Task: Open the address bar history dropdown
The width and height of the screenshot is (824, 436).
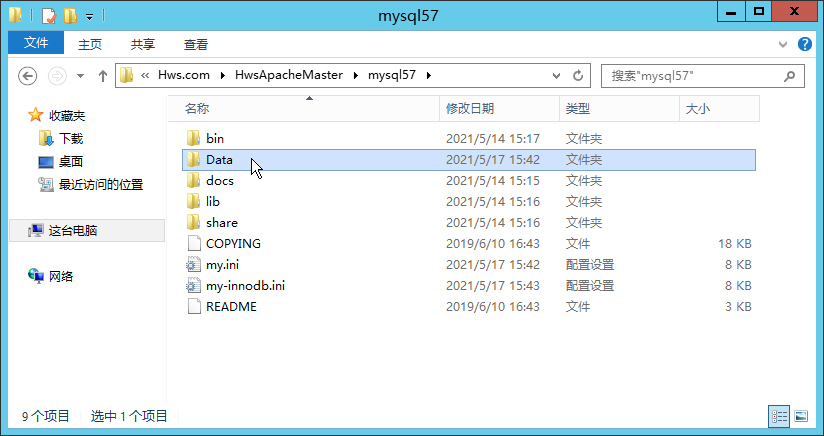Action: [x=557, y=76]
